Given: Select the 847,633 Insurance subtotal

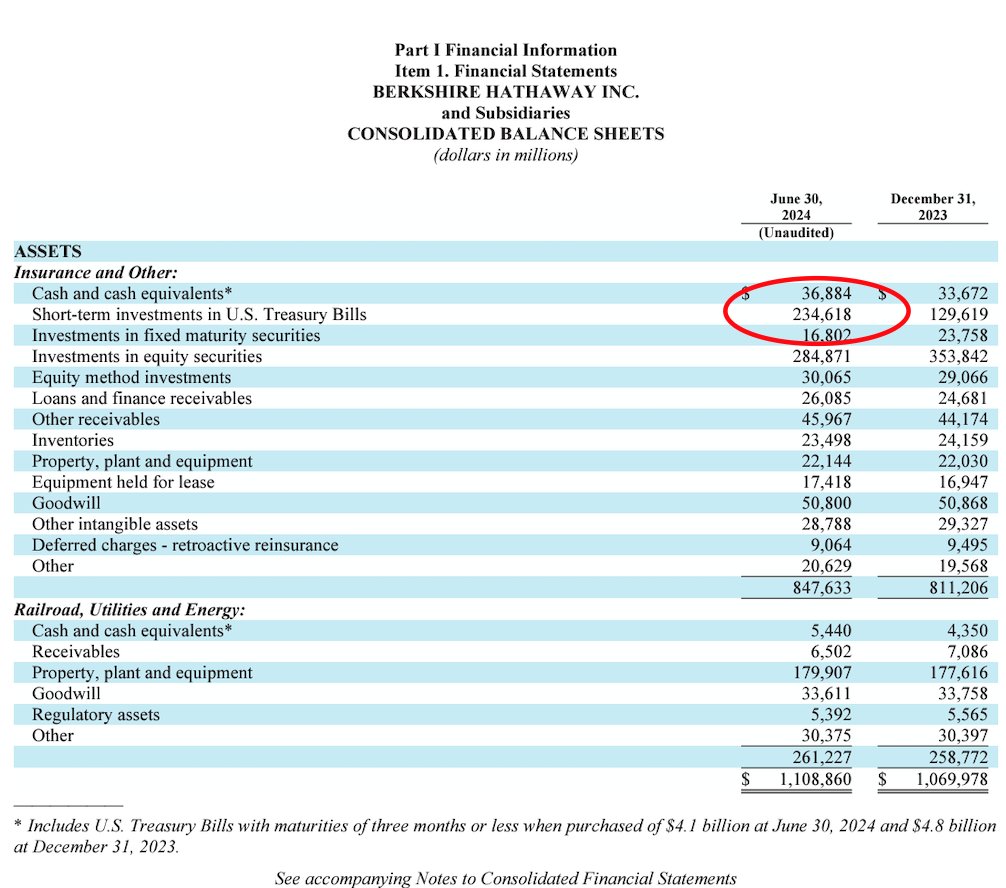Looking at the screenshot, I should [x=822, y=588].
